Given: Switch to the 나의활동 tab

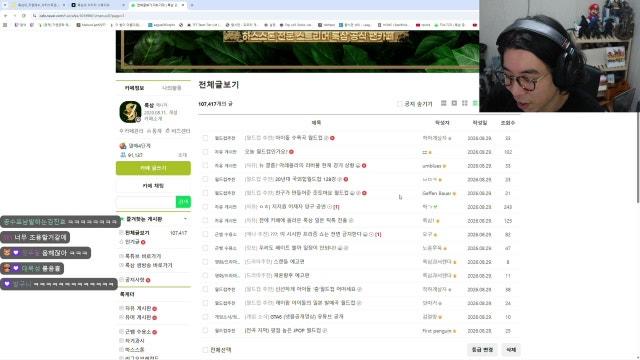Looking at the screenshot, I should 172,88.
